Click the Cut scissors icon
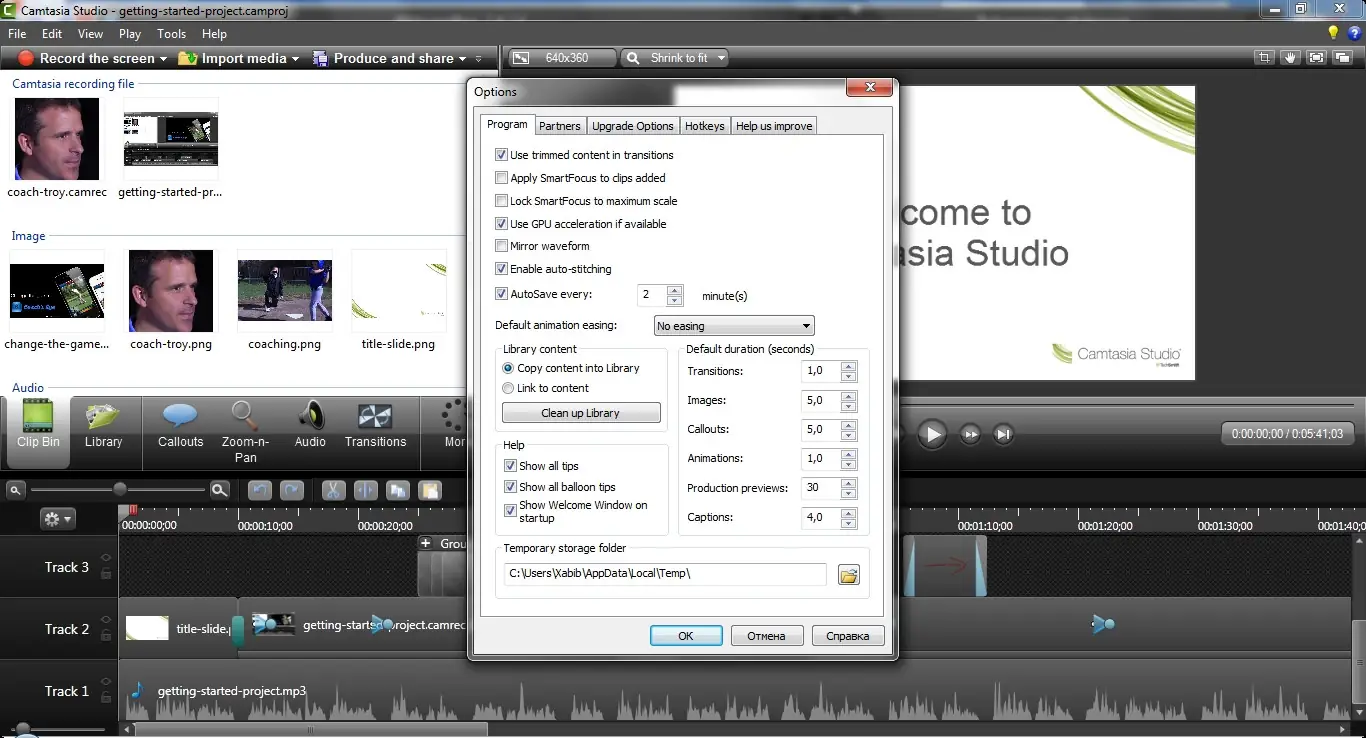1366x738 pixels. tap(333, 490)
